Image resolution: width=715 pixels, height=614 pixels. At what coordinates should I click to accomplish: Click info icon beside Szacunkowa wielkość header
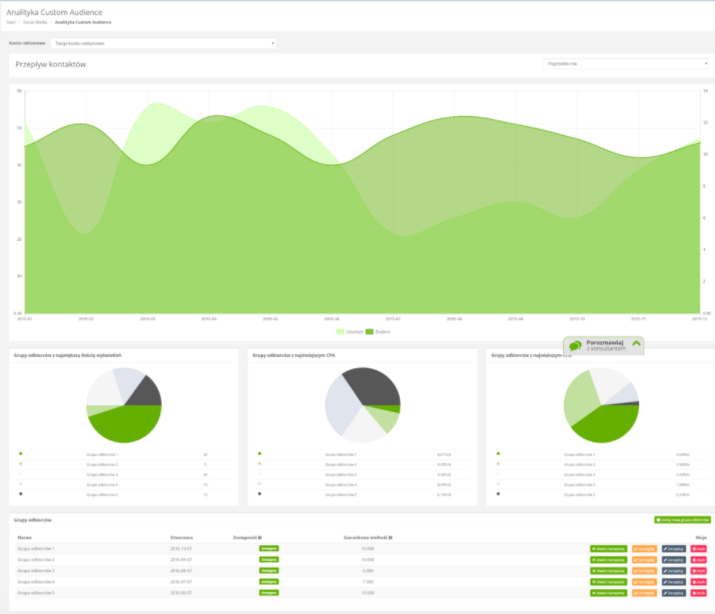[x=390, y=537]
